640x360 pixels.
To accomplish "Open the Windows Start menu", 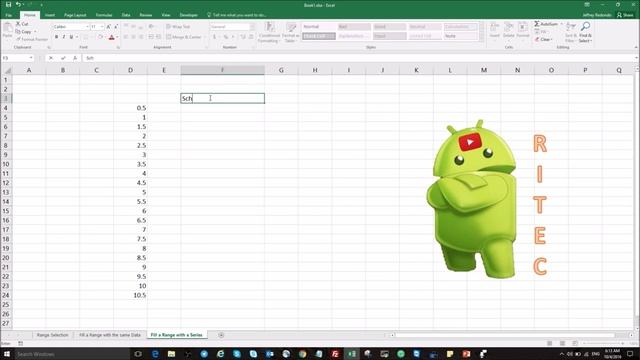I will click(7, 354).
